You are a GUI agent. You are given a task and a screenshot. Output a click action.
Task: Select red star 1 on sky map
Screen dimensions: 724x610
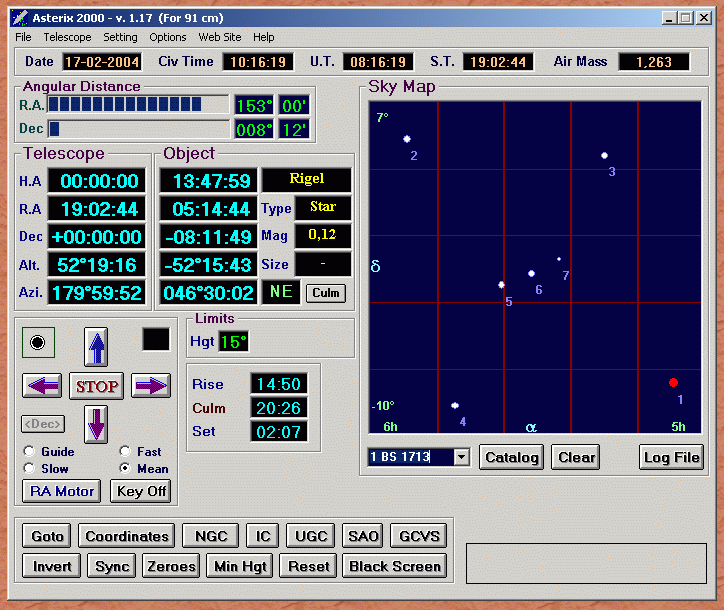point(673,382)
